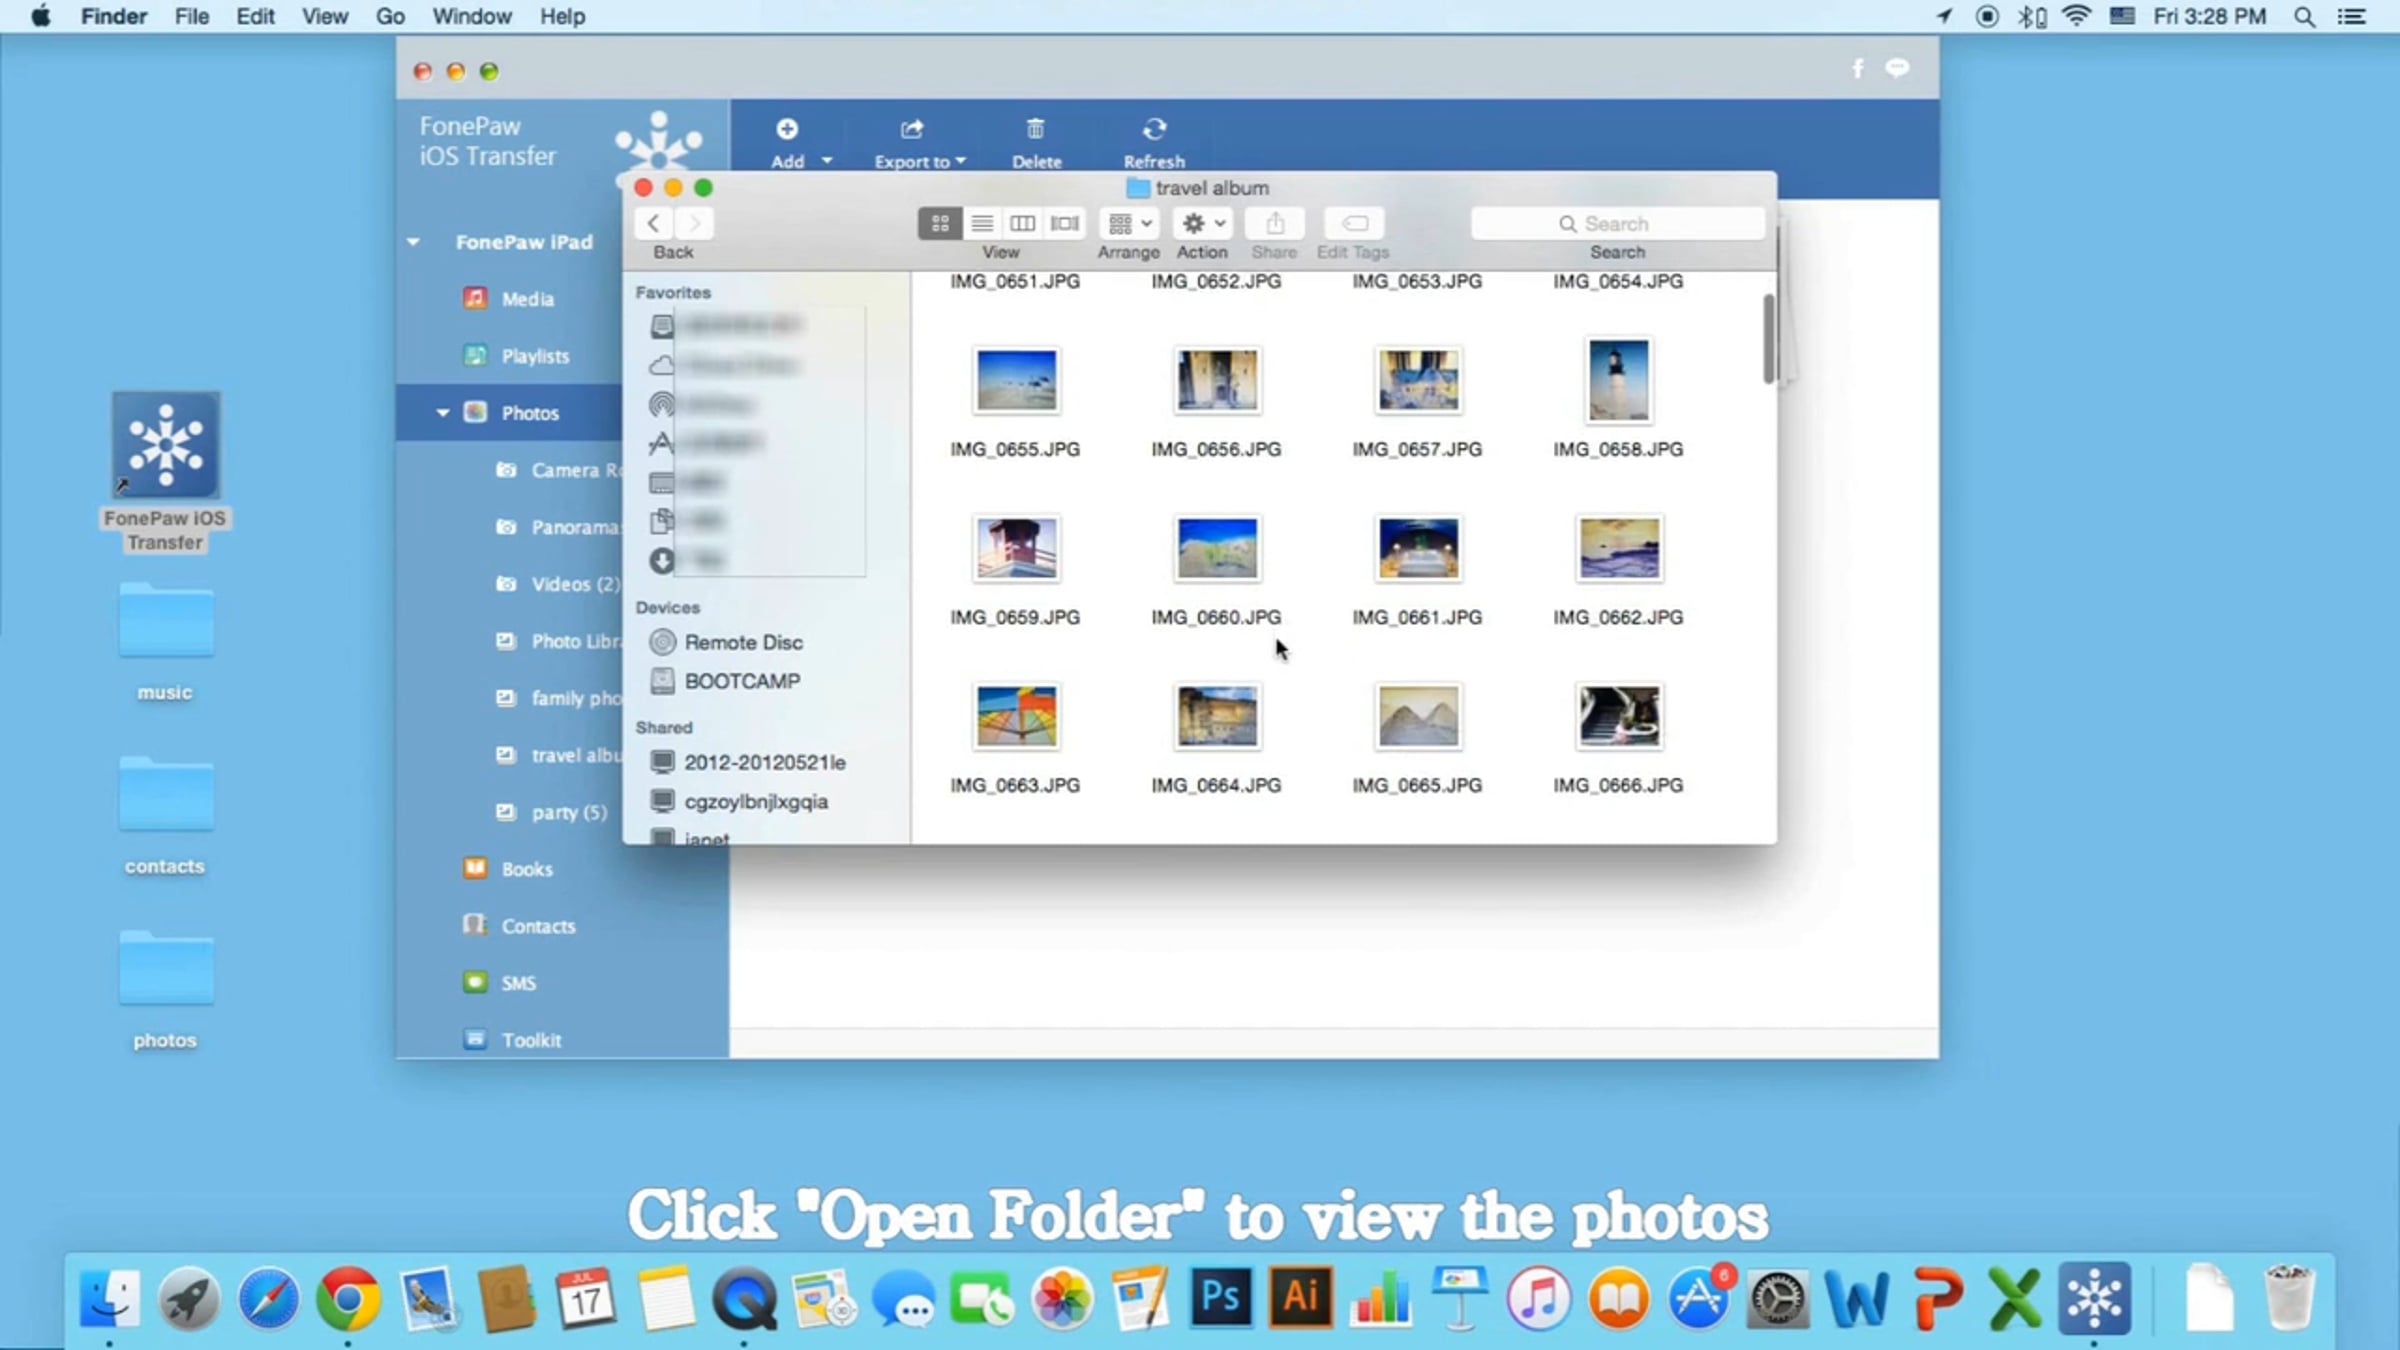Select the IMG_0658.JPG lighthouse thumbnail
2400x1350 pixels.
click(1618, 380)
